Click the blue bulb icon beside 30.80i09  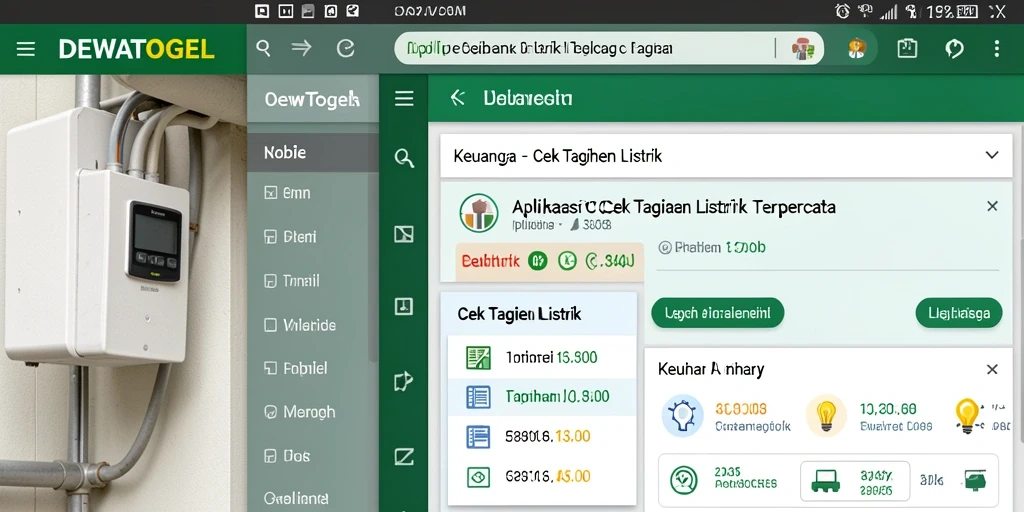click(682, 415)
